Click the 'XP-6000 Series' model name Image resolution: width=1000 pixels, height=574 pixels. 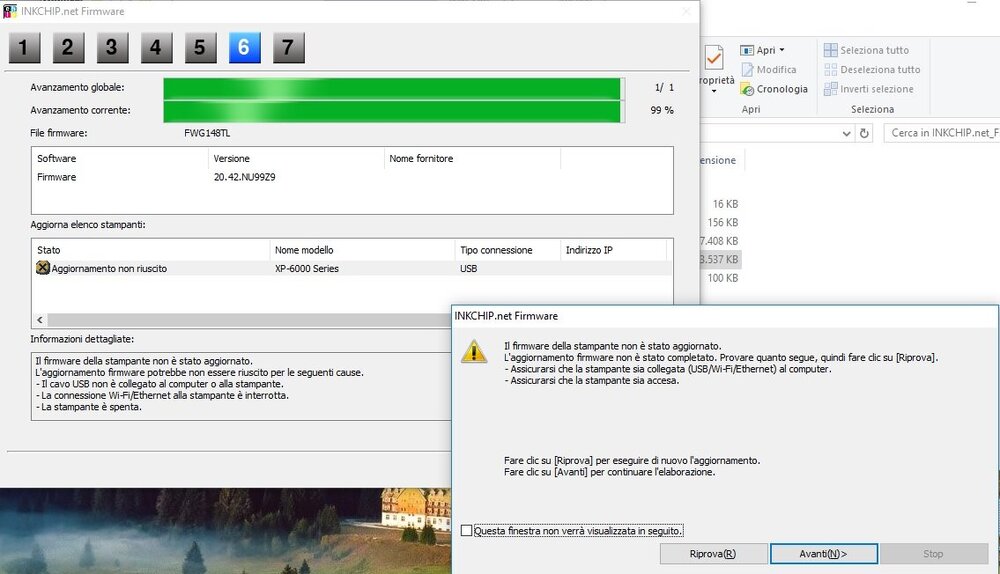coord(307,269)
